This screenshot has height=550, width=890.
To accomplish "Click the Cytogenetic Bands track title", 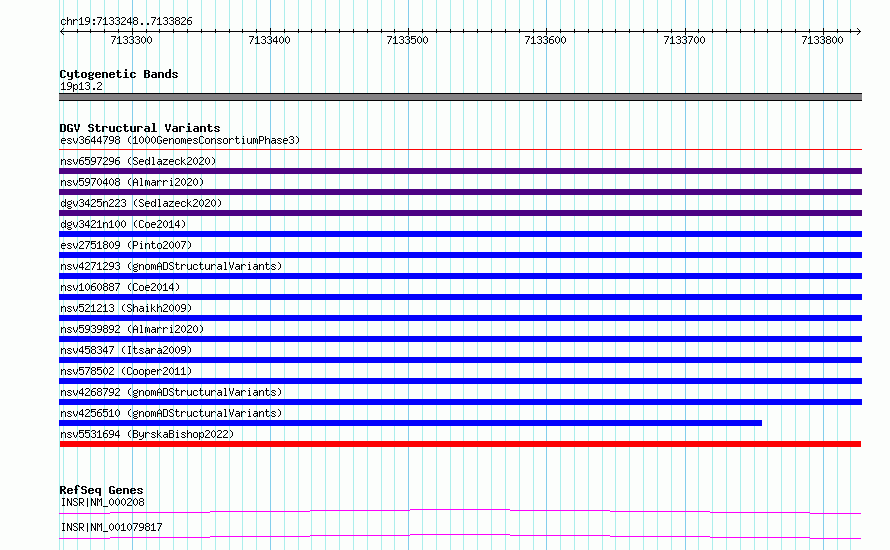I will pyautogui.click(x=119, y=74).
